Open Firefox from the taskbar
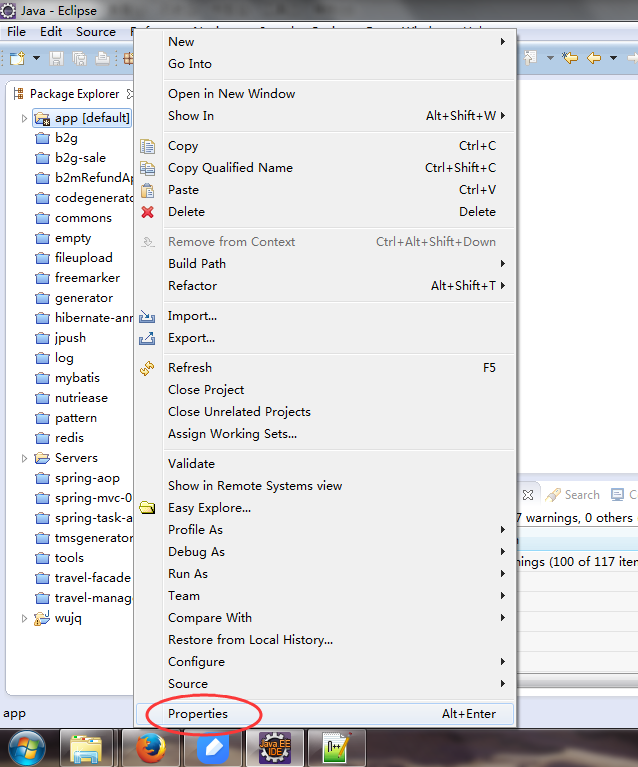The height and width of the screenshot is (767, 638). coord(151,748)
